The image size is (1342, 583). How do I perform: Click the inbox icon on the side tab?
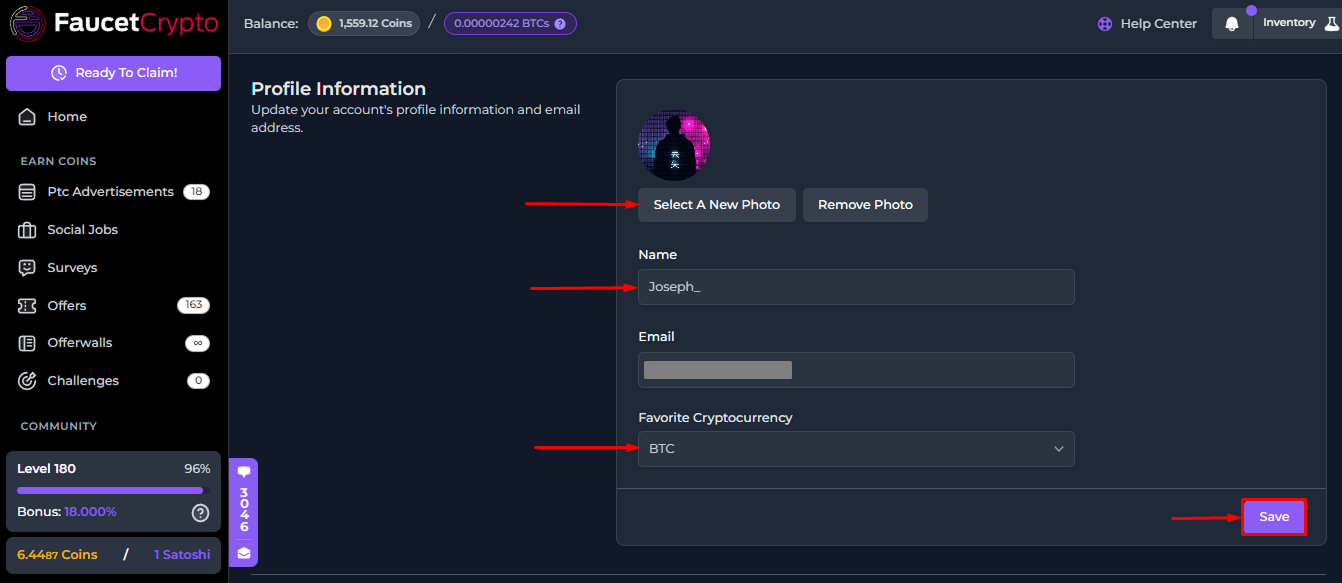pos(244,552)
